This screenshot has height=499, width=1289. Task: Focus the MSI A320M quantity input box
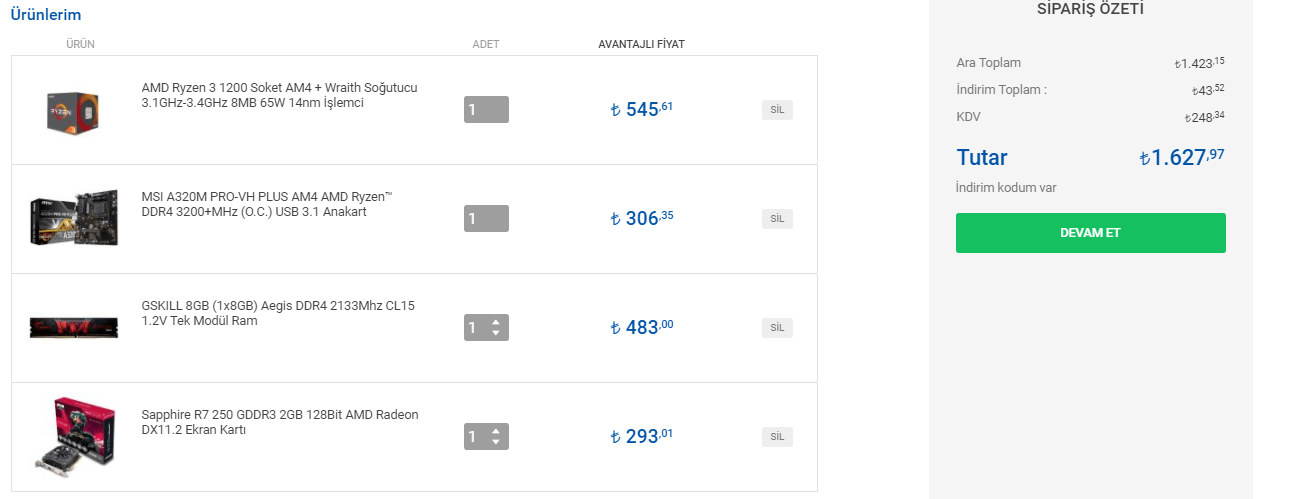pos(486,218)
